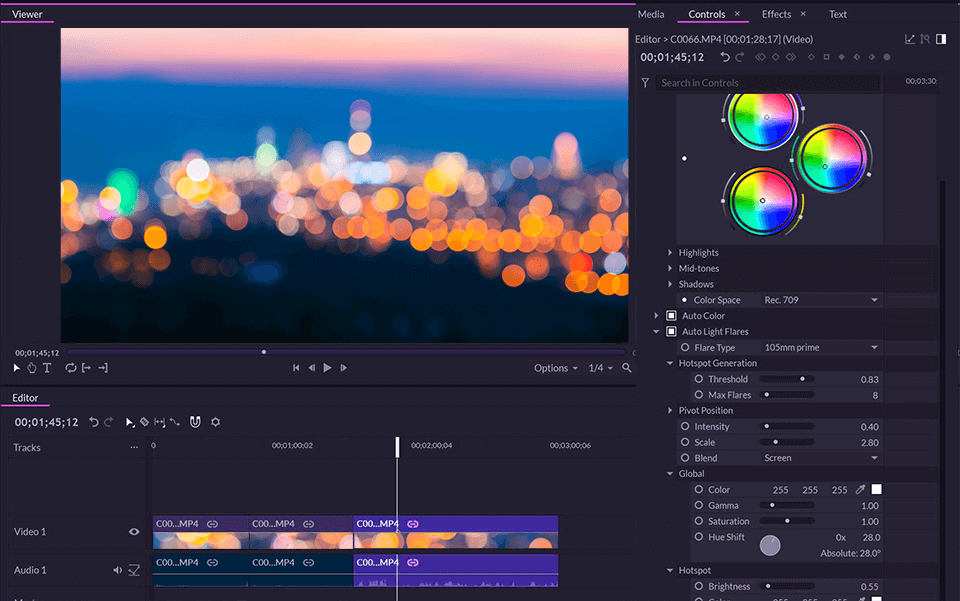Hide the Video 1 track
The height and width of the screenshot is (601, 960).
pyautogui.click(x=134, y=532)
